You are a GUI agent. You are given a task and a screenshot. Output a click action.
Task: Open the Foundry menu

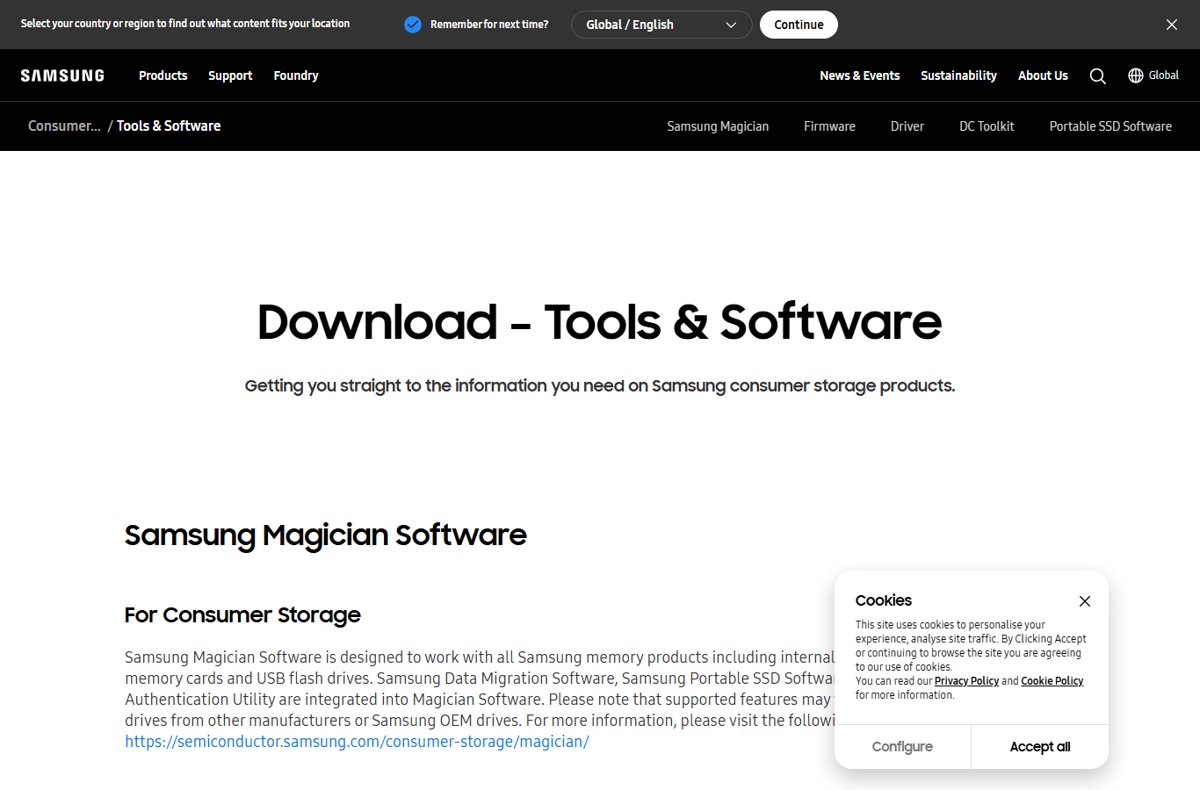pyautogui.click(x=296, y=75)
